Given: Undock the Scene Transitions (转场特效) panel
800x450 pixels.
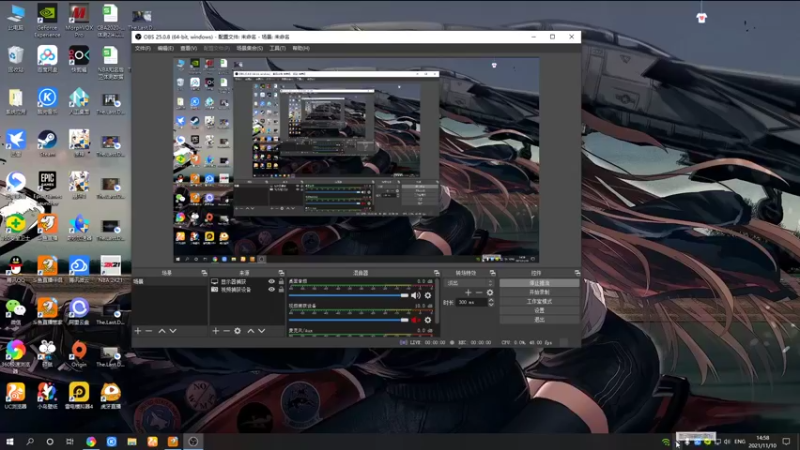Looking at the screenshot, I should (492, 273).
